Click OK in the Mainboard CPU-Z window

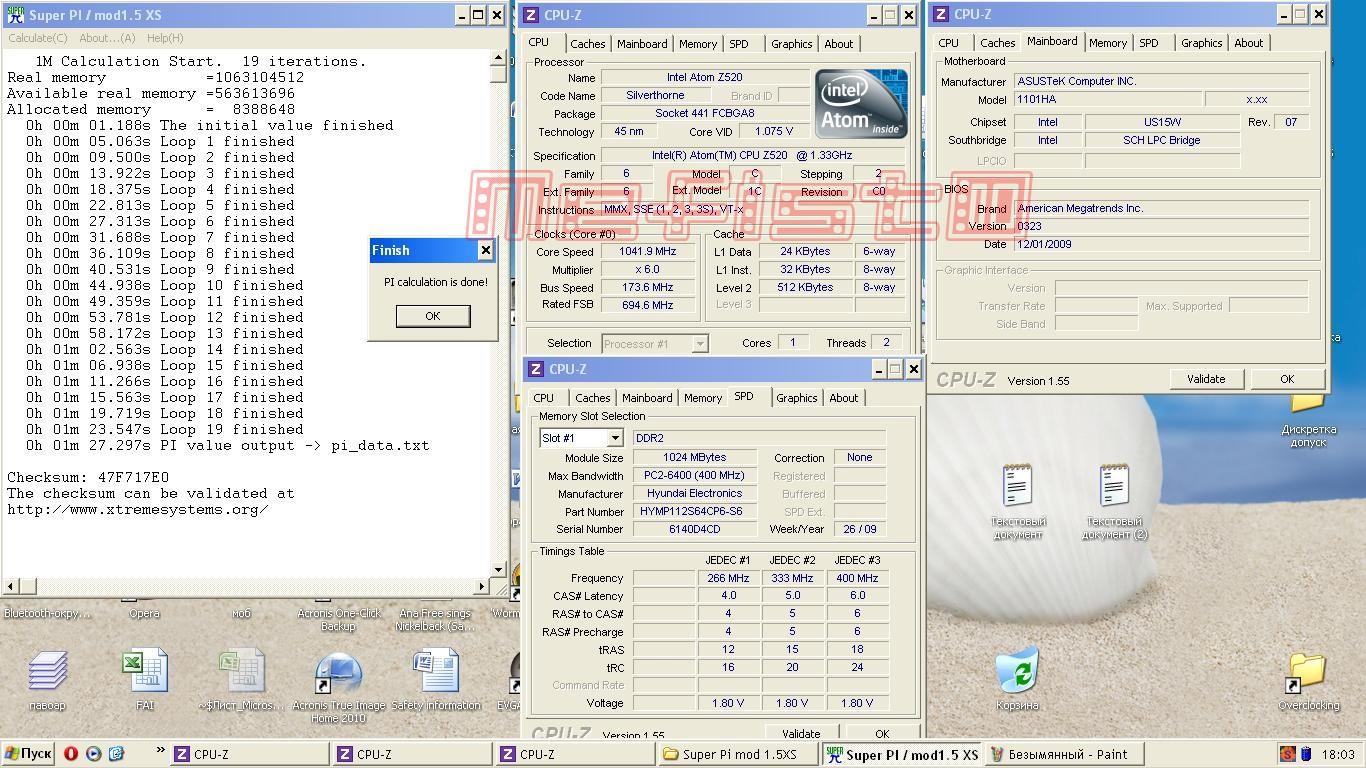(x=1287, y=379)
